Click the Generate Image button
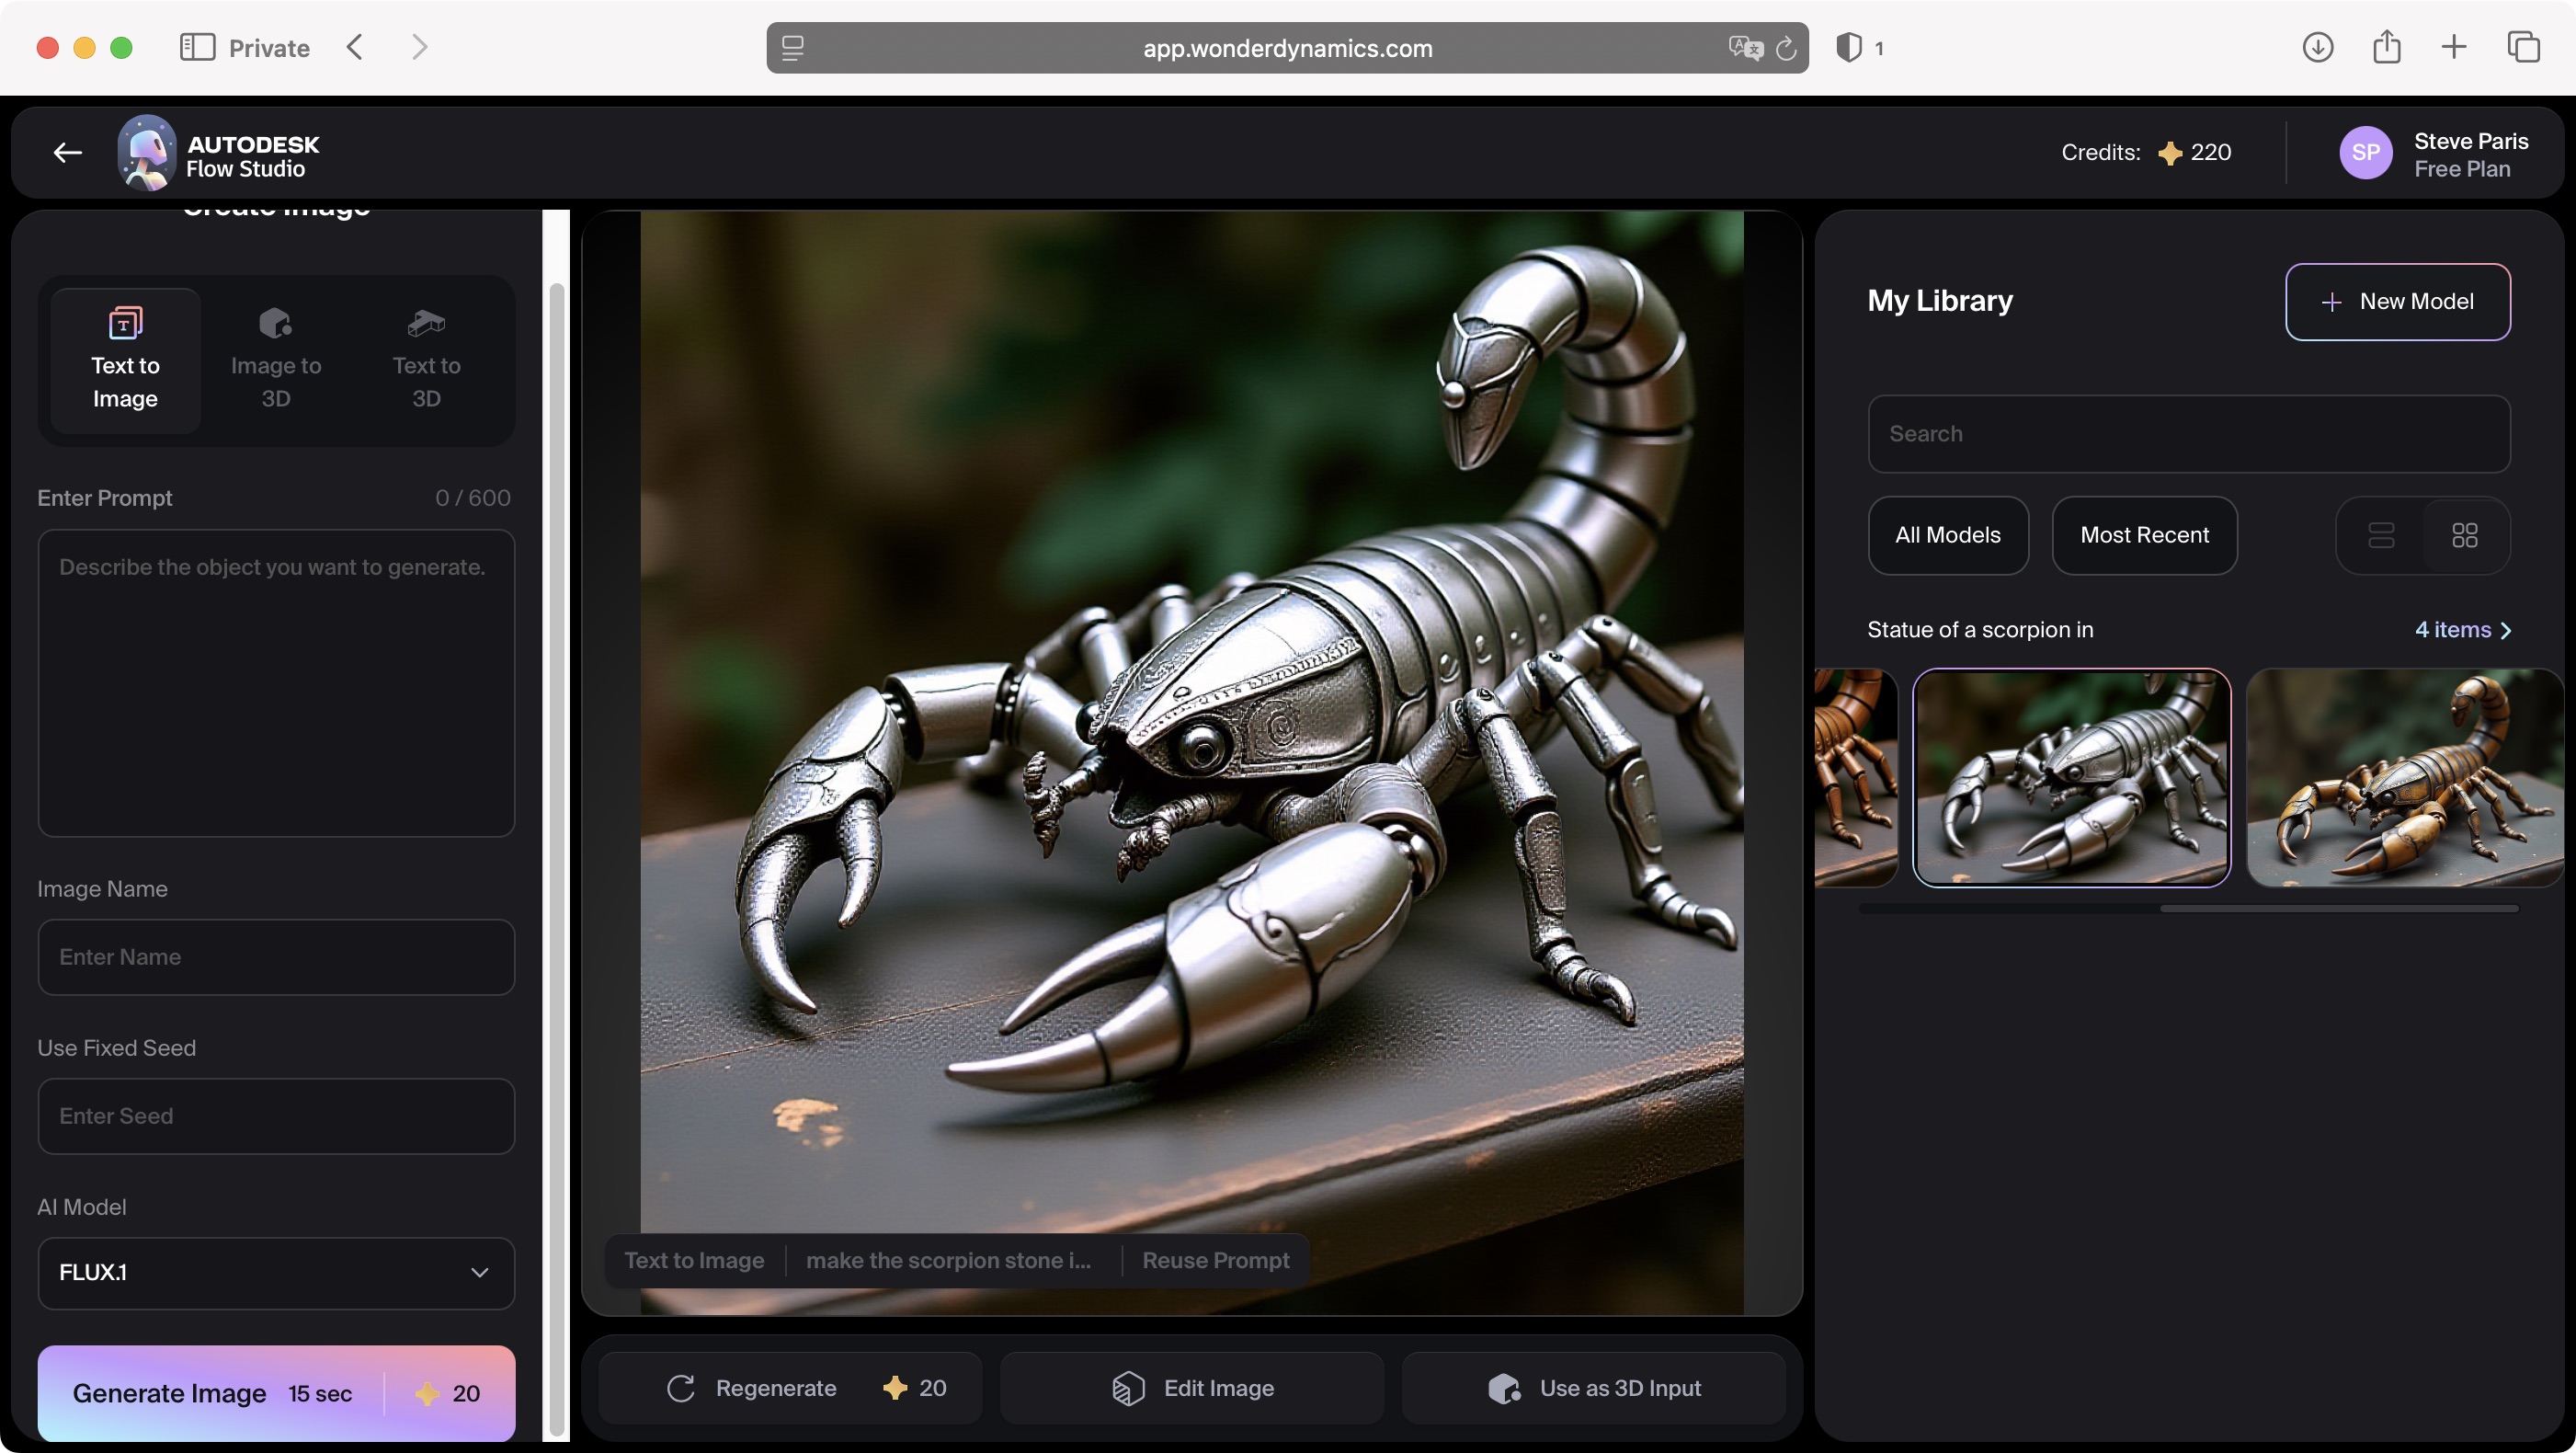2576x1453 pixels. (276, 1393)
